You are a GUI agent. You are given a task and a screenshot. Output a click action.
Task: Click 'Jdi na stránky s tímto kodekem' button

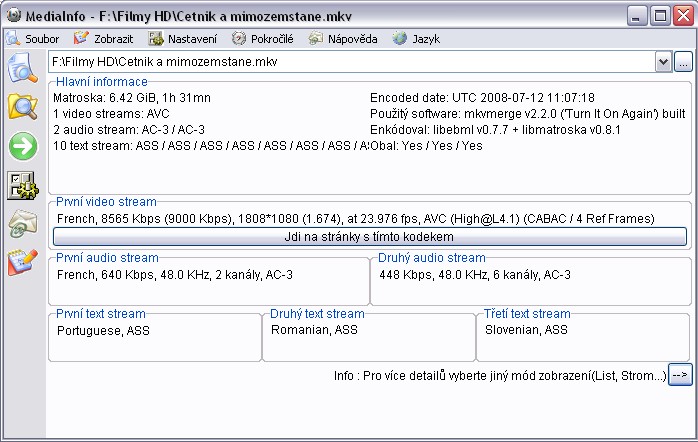(x=370, y=237)
